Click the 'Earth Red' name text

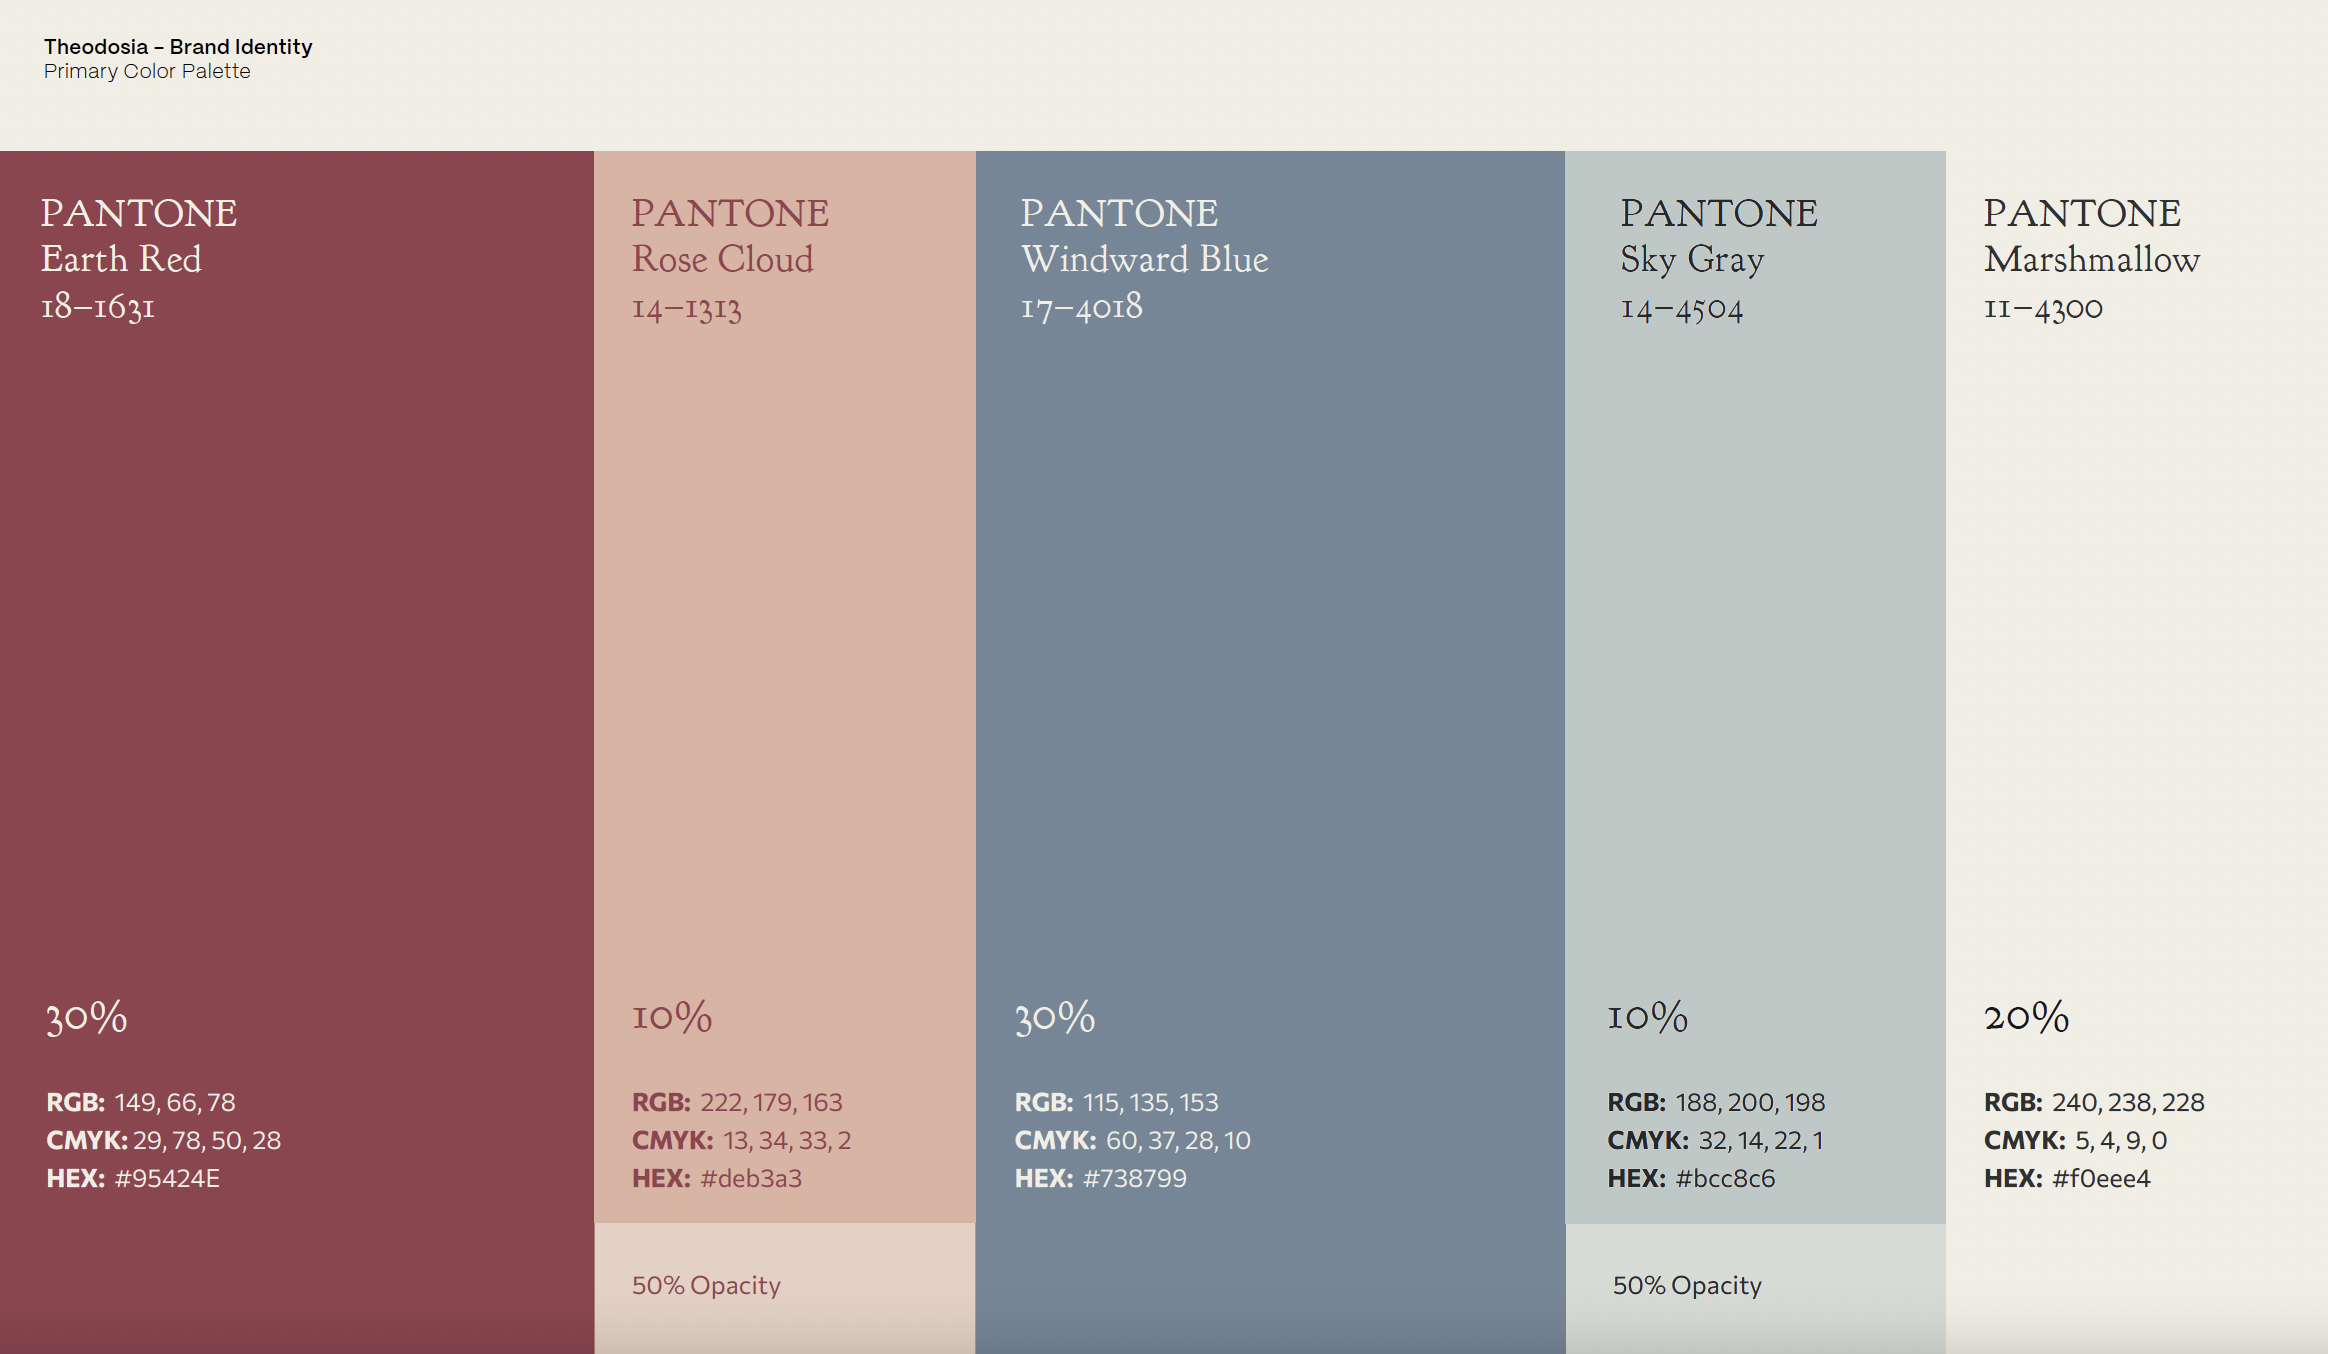coord(121,259)
